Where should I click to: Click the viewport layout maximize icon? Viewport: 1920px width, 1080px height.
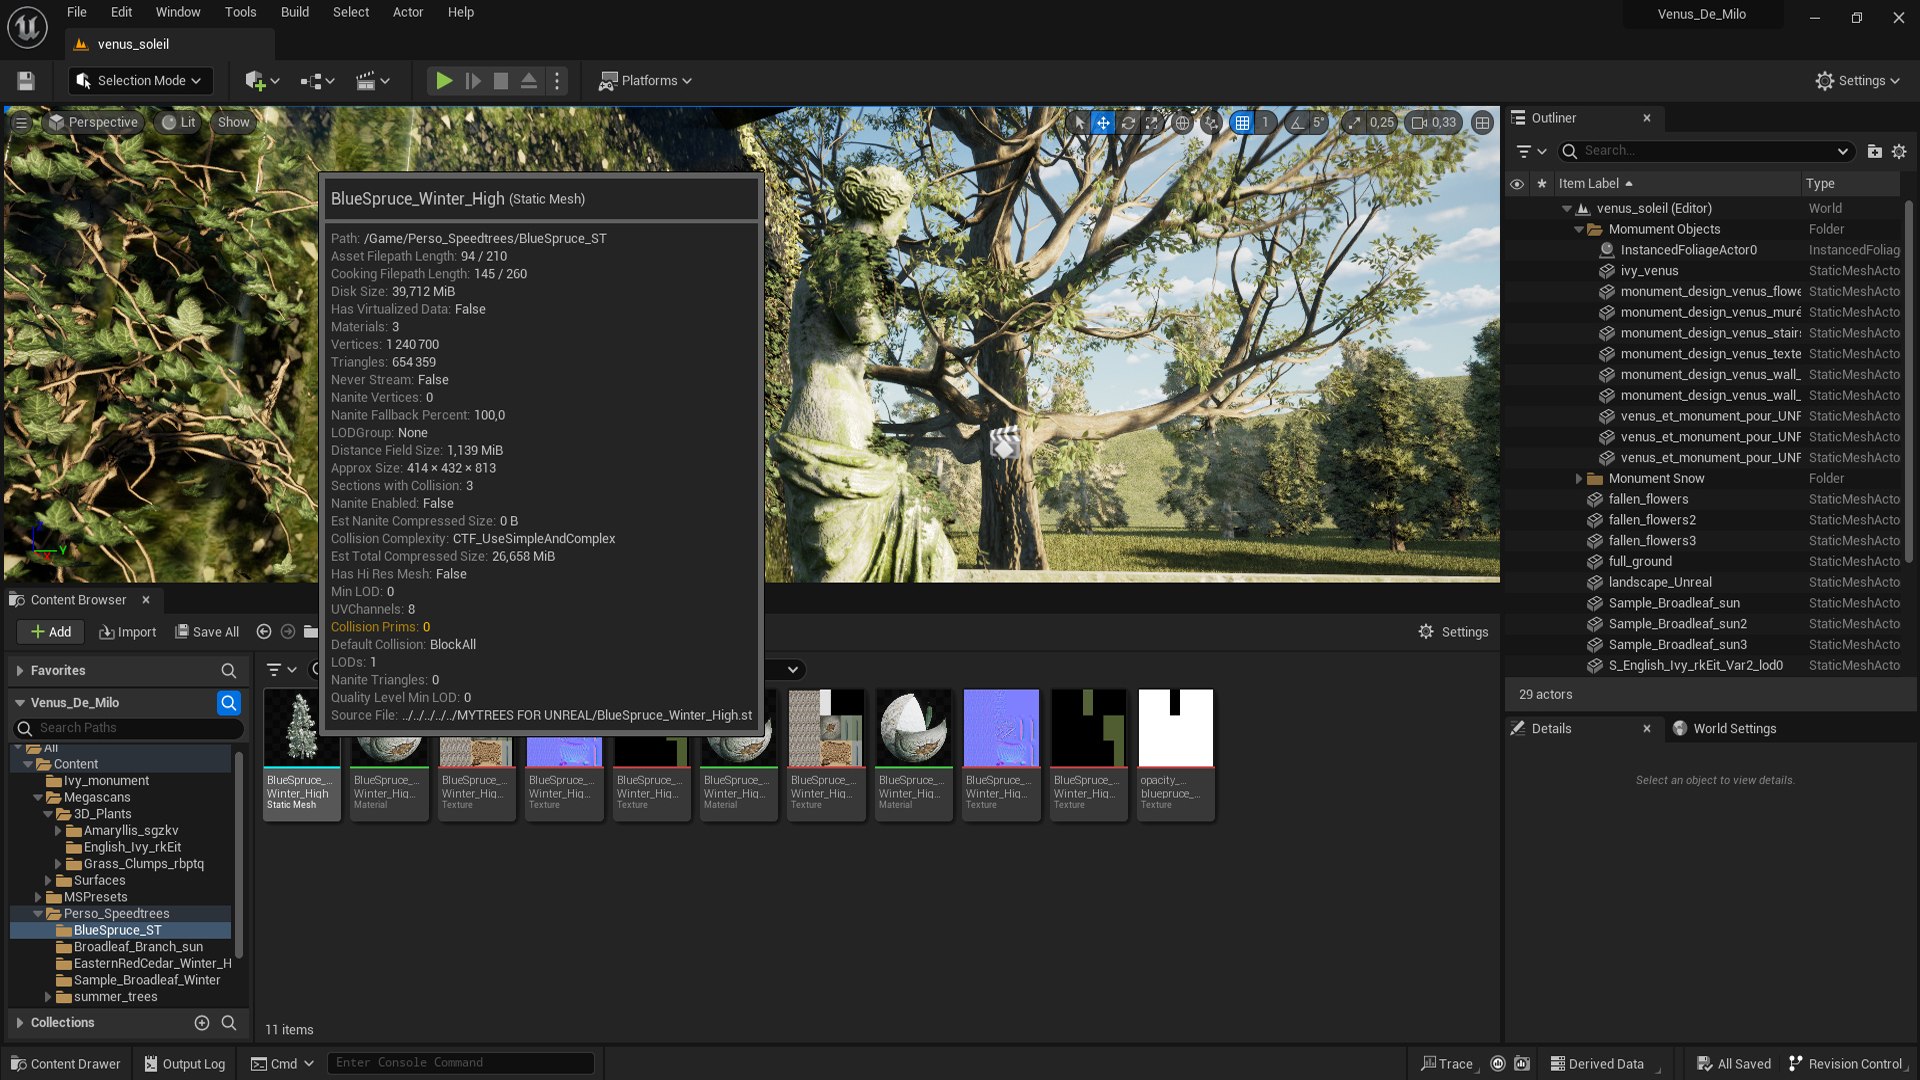[x=1482, y=123]
